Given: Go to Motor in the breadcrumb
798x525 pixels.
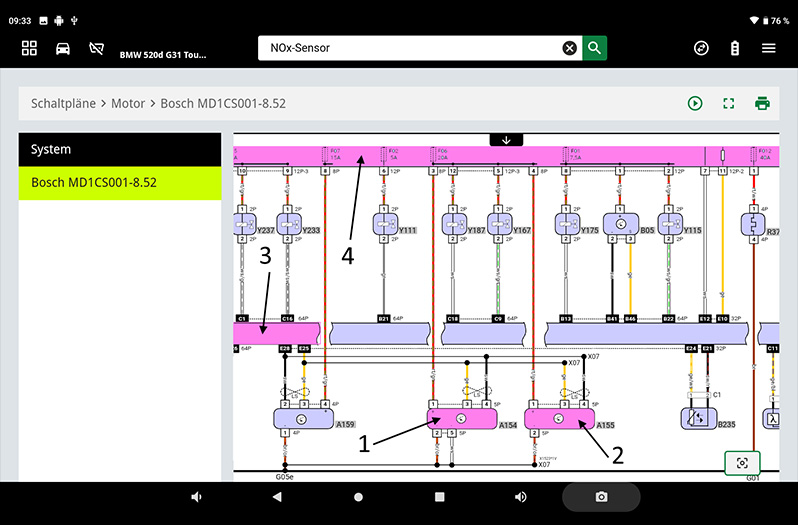Looking at the screenshot, I should coord(128,103).
